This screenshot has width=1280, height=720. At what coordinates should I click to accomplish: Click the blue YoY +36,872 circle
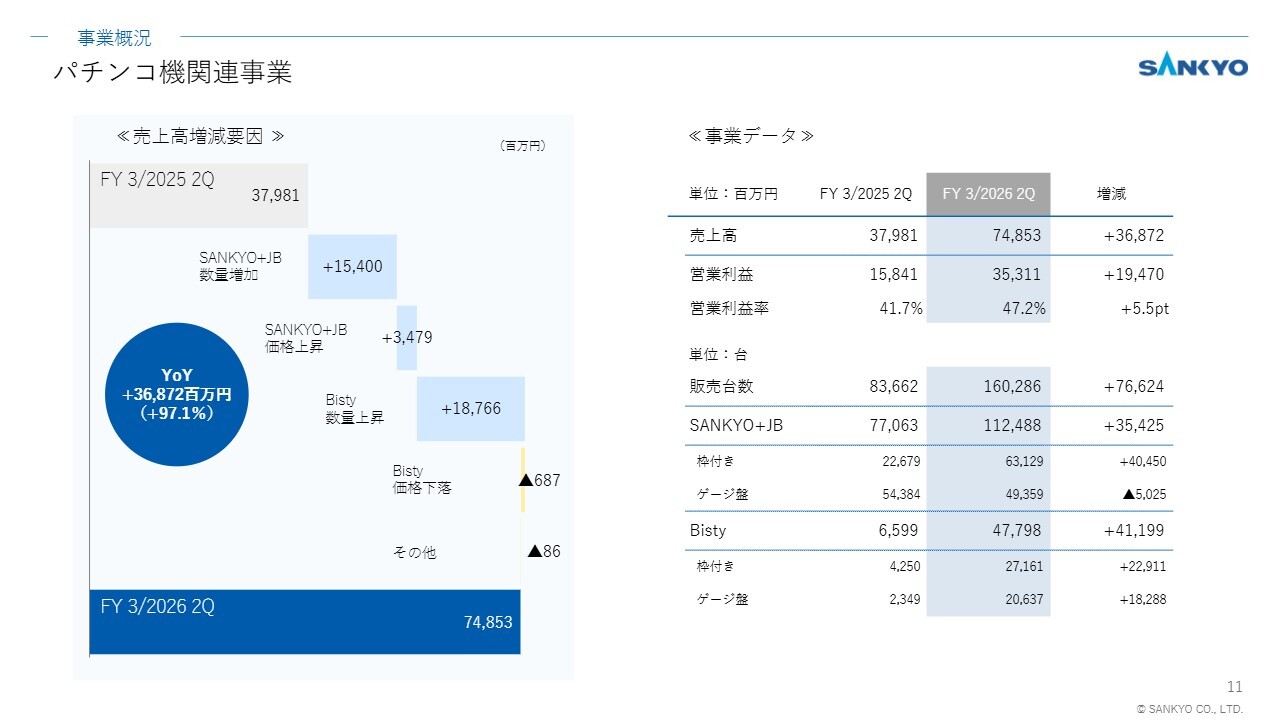(x=176, y=394)
